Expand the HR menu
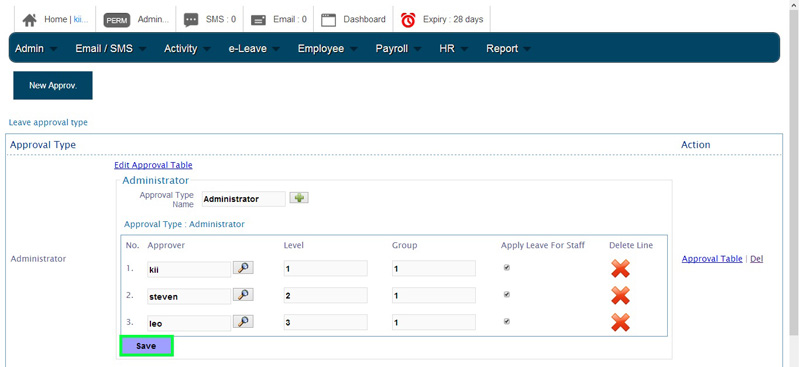 click(454, 48)
